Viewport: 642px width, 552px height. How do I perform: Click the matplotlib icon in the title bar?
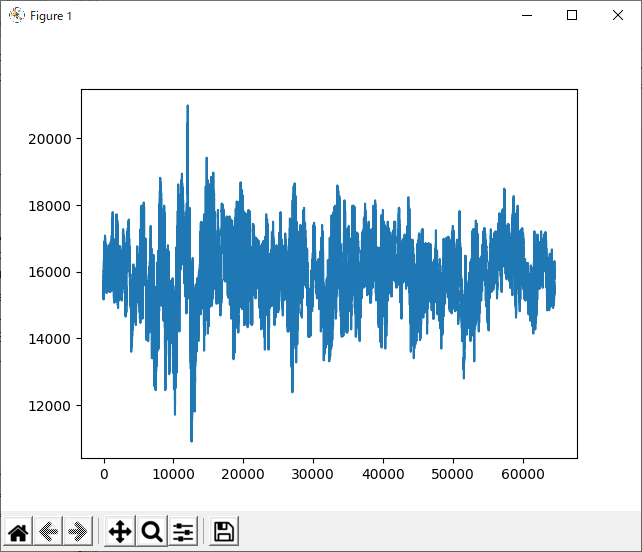16,15
